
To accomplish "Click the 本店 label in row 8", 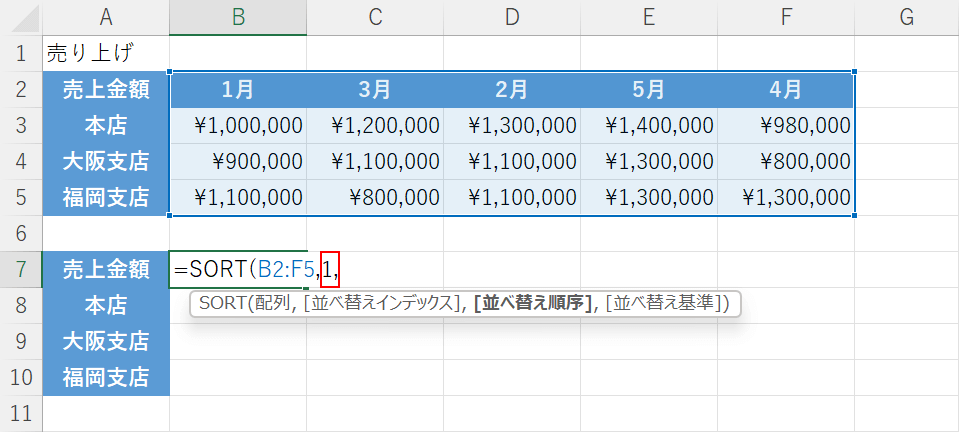I will (x=106, y=305).
